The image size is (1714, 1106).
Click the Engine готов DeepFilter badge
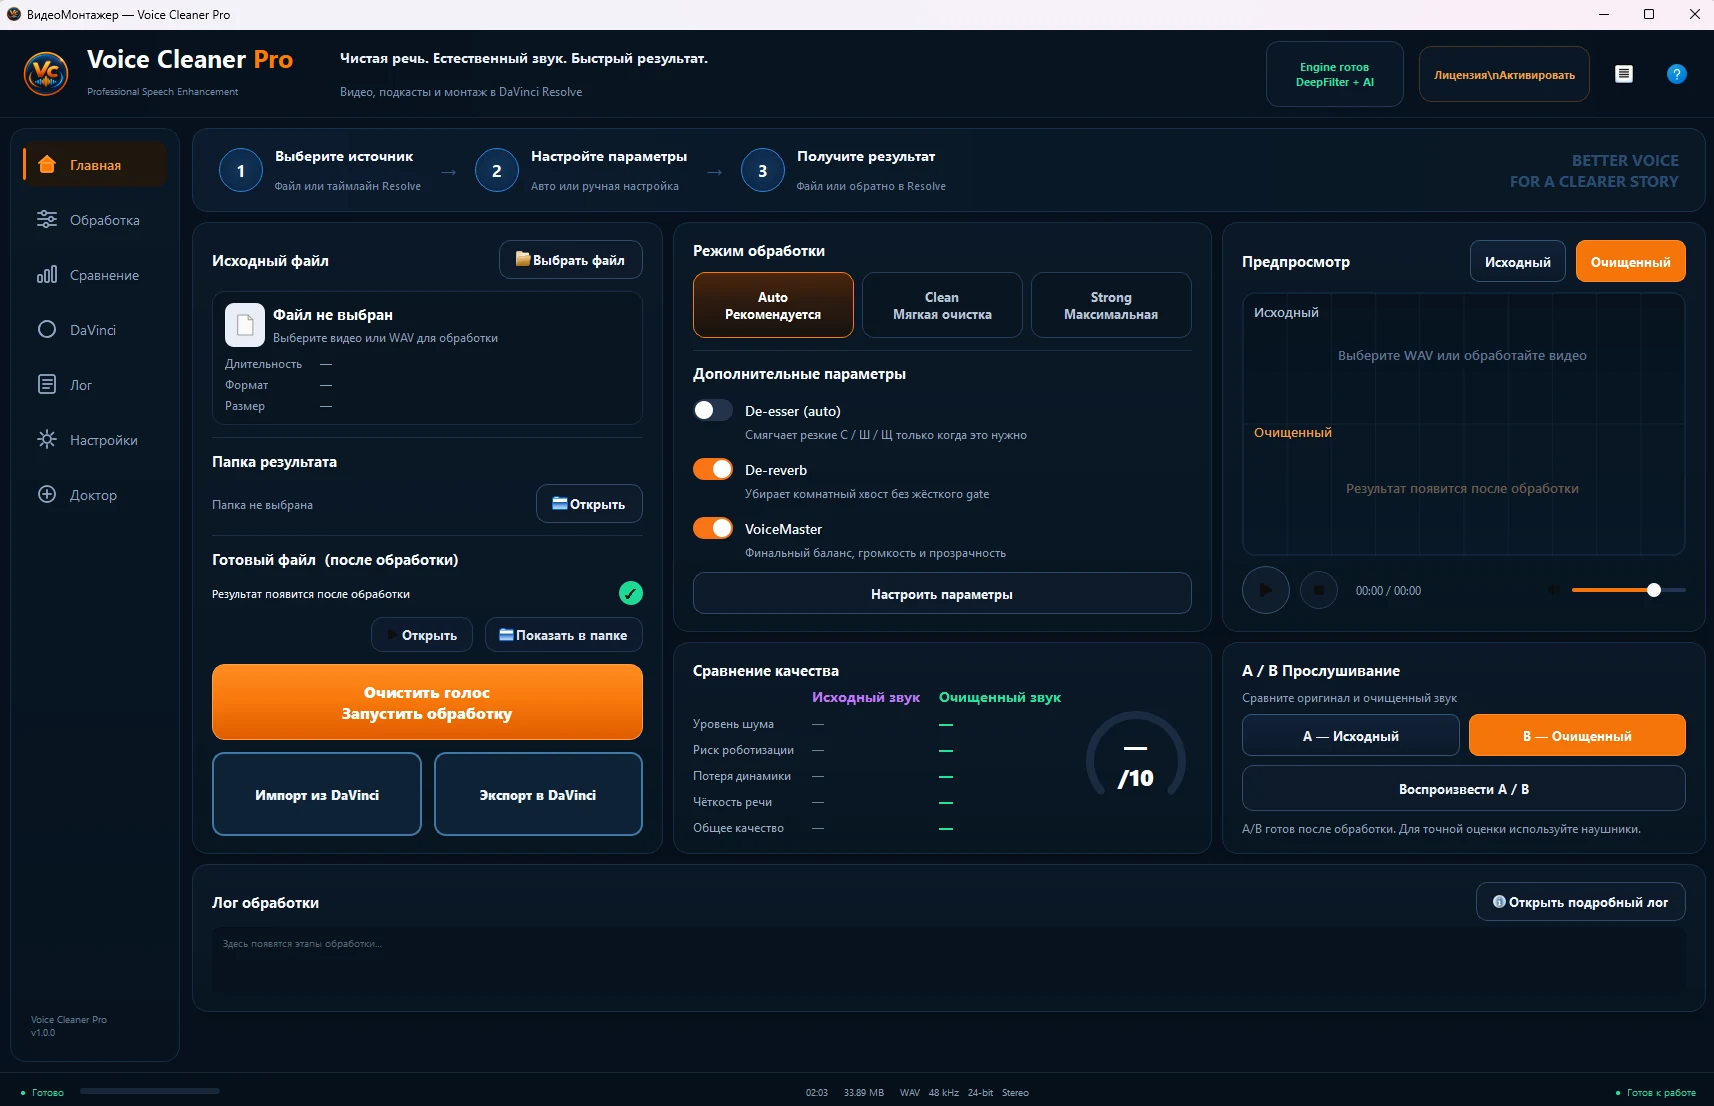1335,74
